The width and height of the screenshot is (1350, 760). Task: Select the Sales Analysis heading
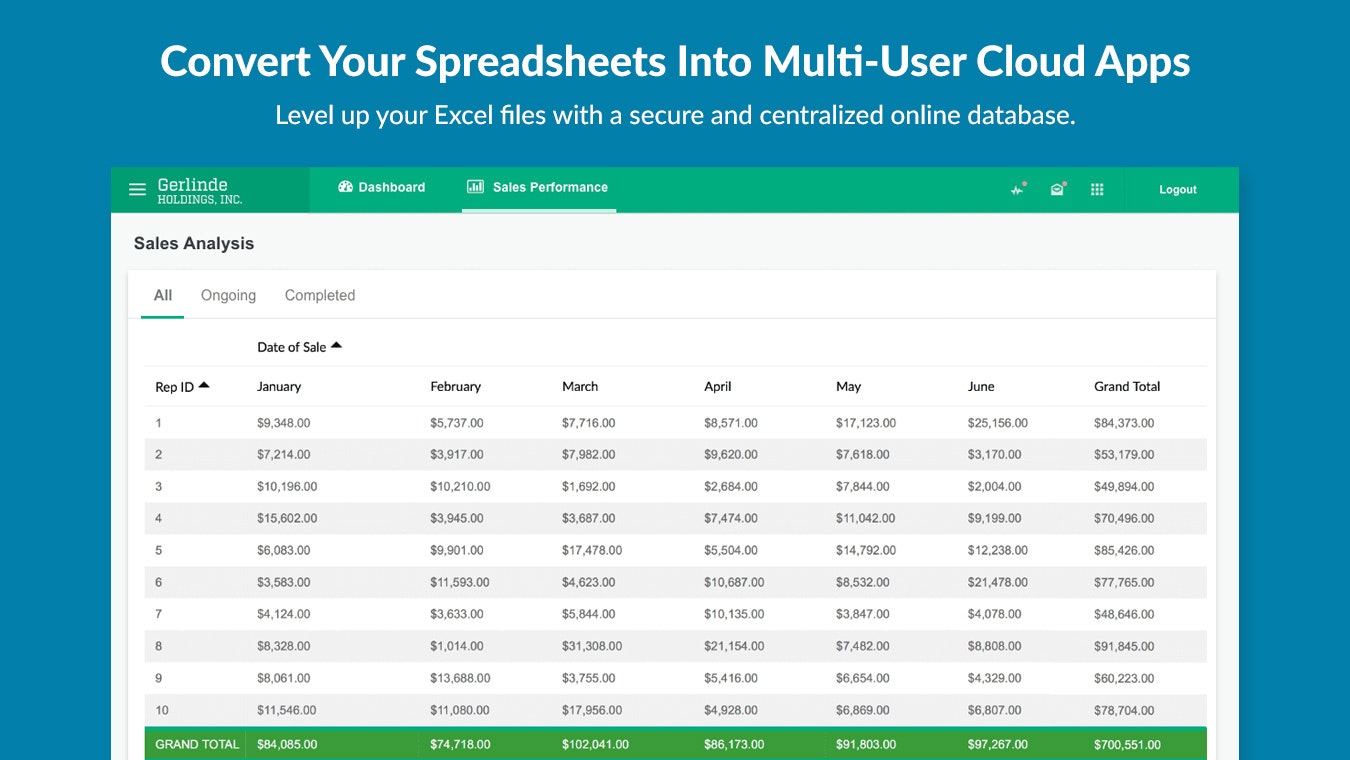(194, 243)
